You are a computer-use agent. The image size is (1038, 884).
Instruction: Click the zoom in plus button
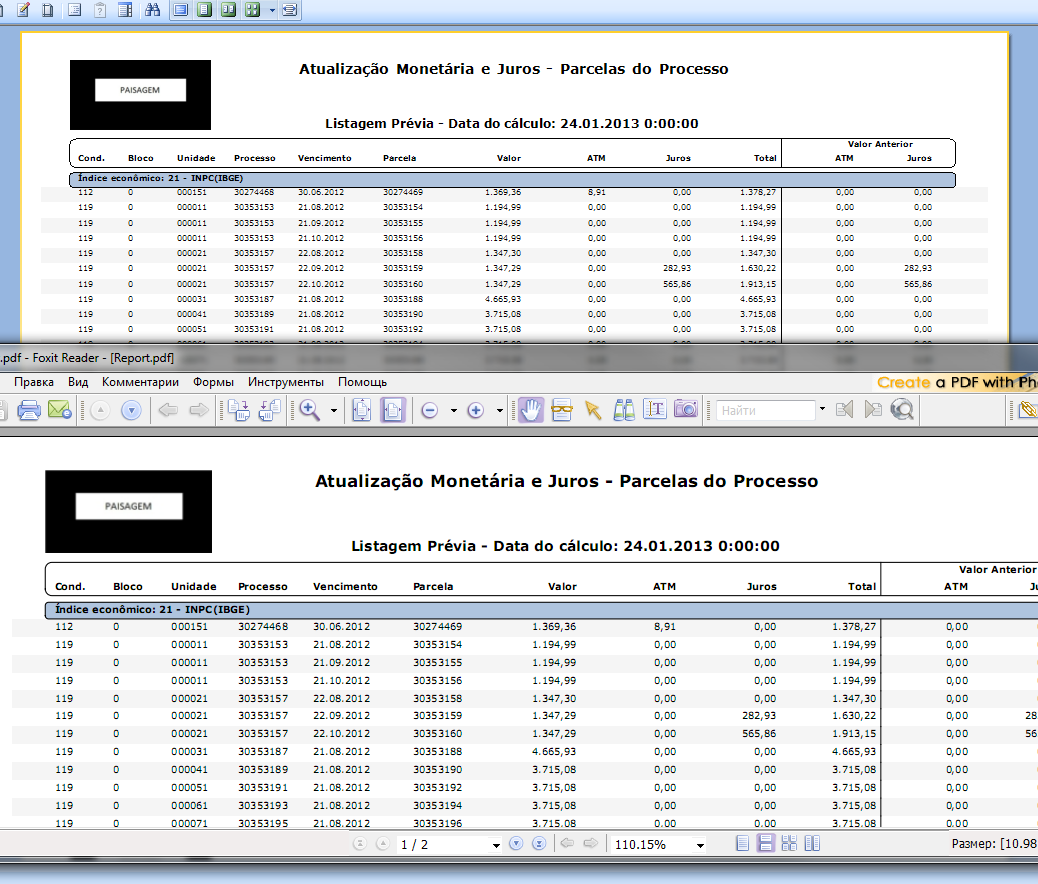click(475, 411)
